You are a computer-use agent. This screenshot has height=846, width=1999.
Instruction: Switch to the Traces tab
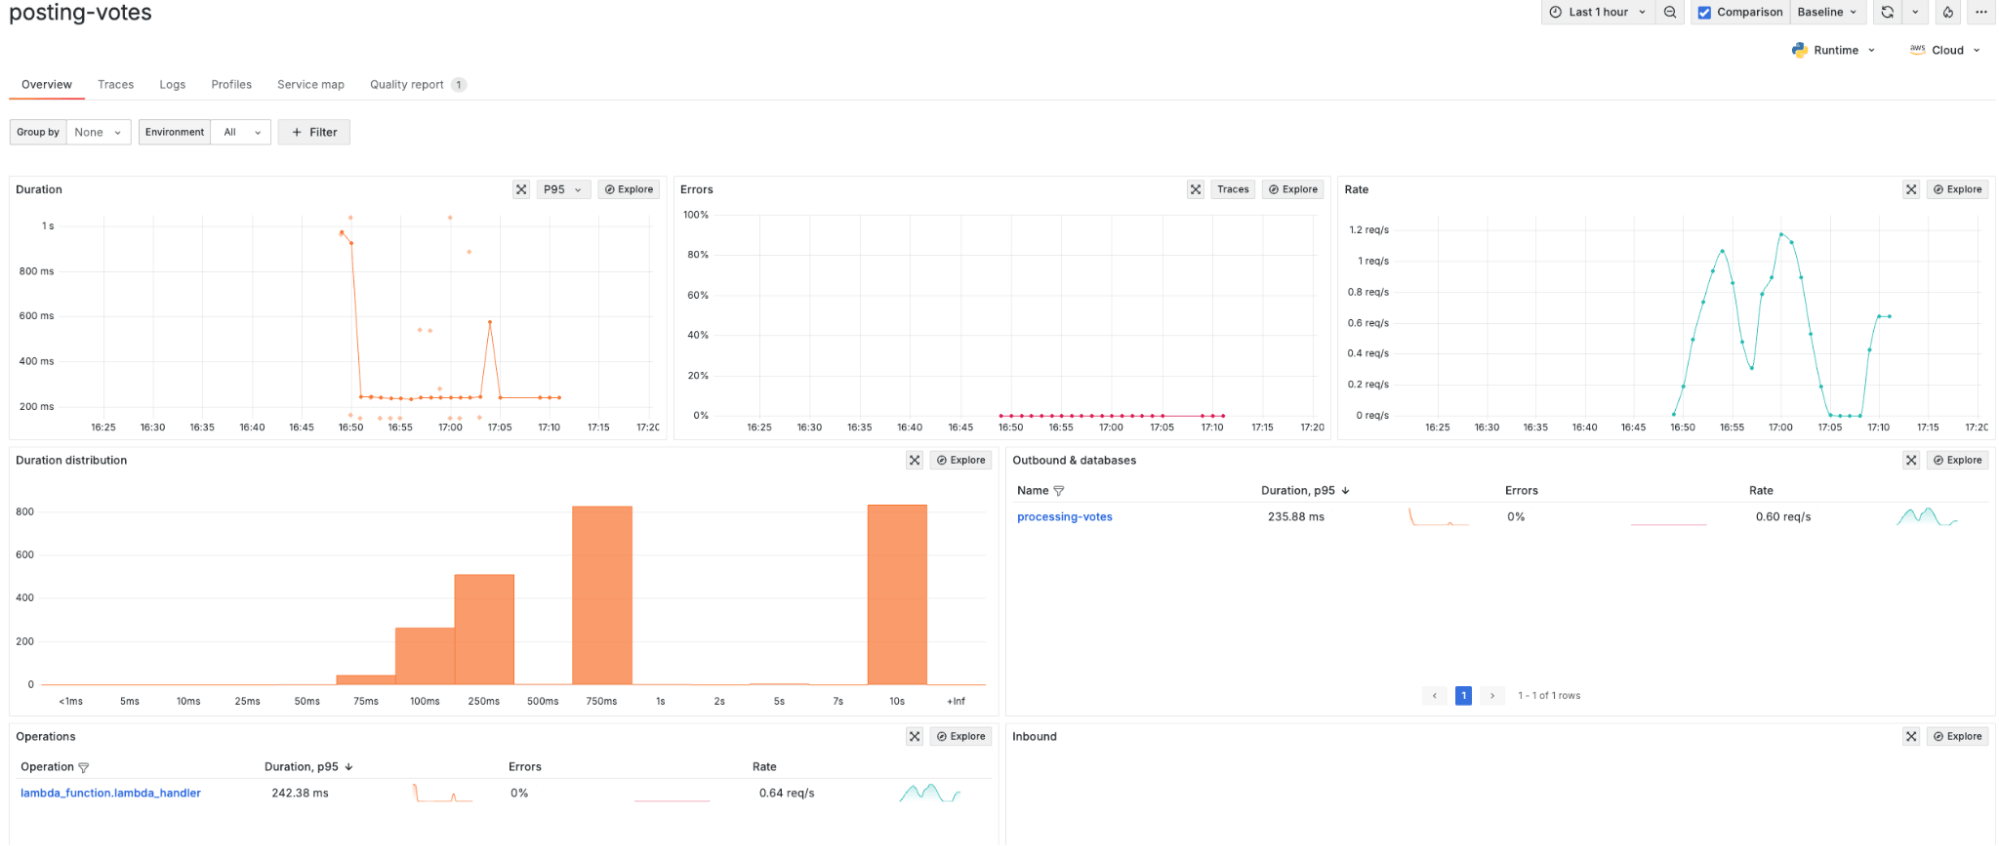(116, 84)
